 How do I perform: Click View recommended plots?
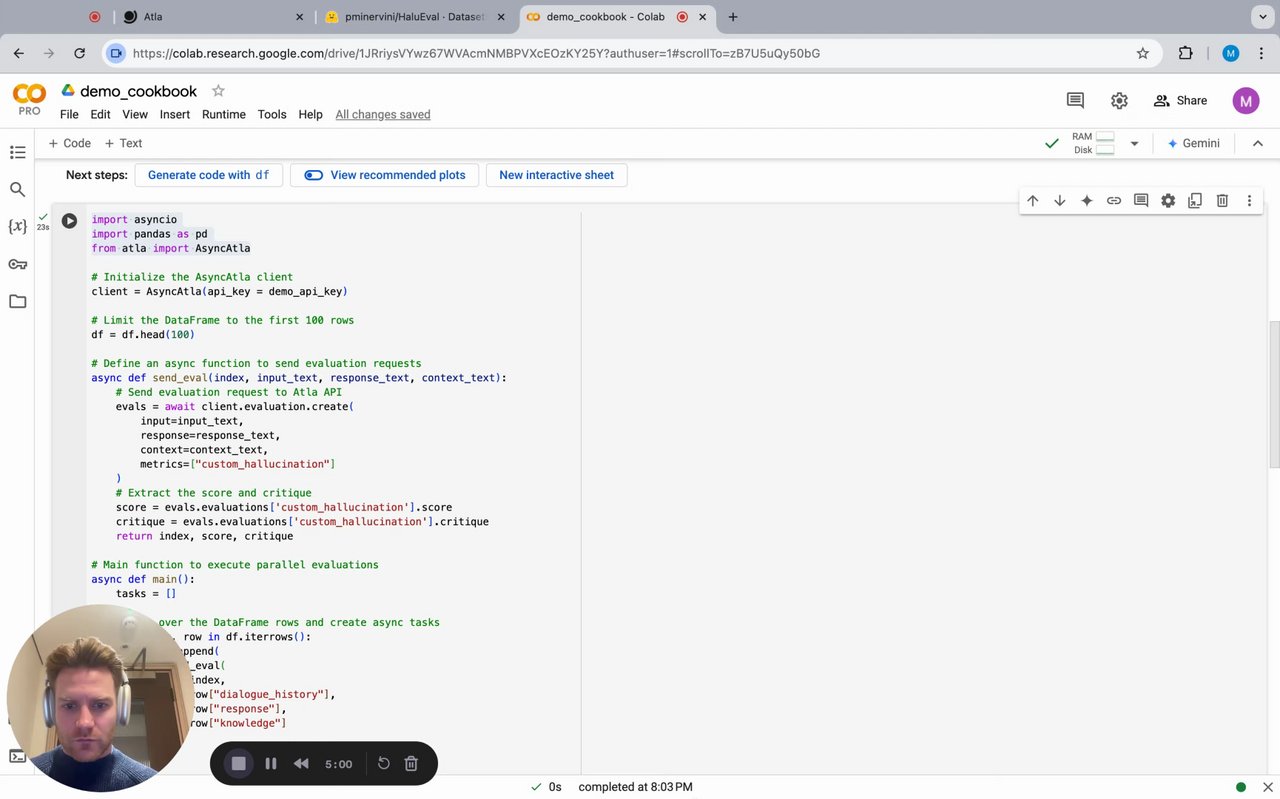click(x=385, y=175)
